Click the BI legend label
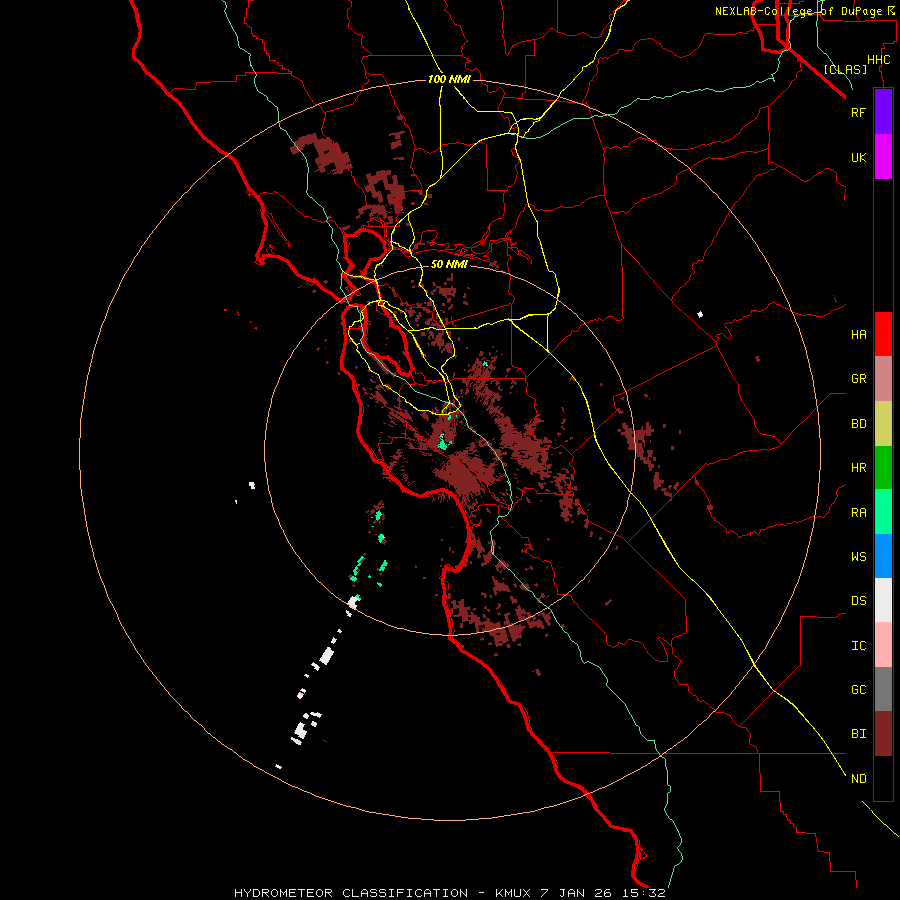Viewport: 900px width, 900px height. click(x=858, y=734)
